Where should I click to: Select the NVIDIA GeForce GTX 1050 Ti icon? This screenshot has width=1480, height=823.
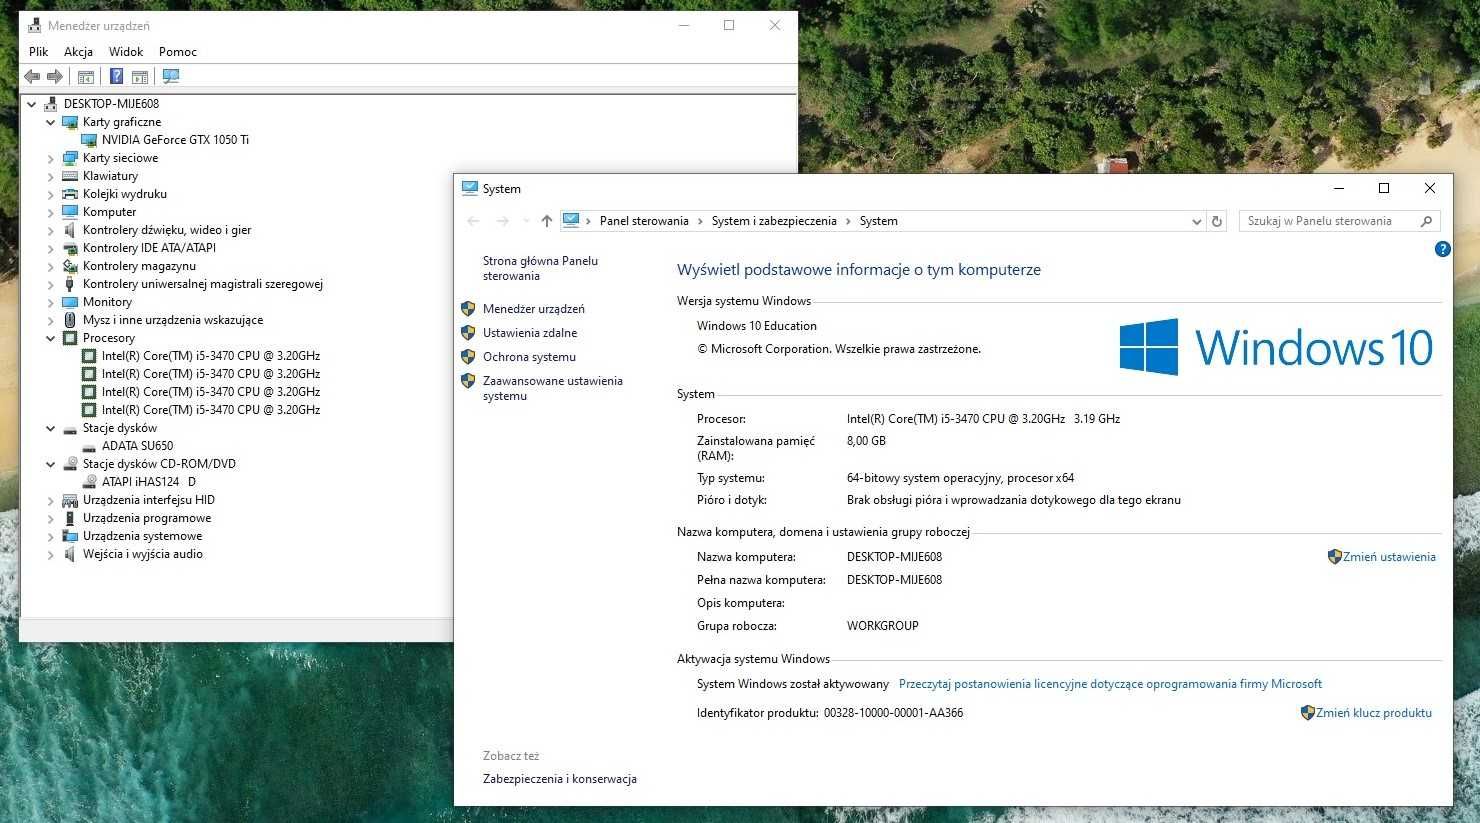[x=89, y=140]
